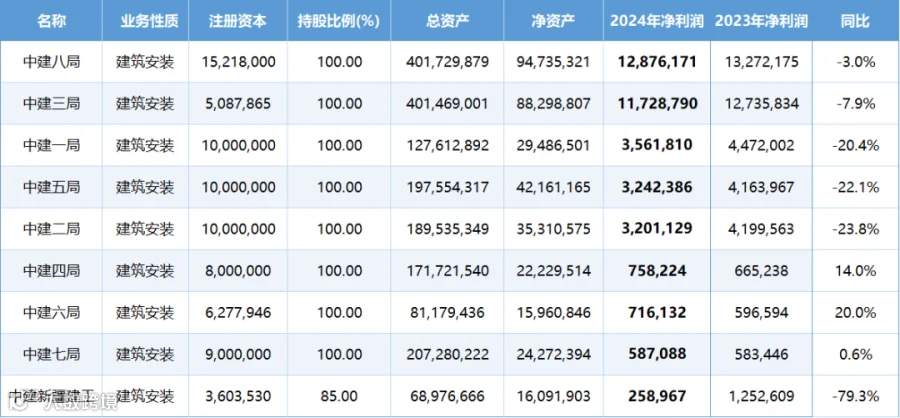900x418 pixels.
Task: Click total assets 197,554,317
Action: click(x=448, y=187)
